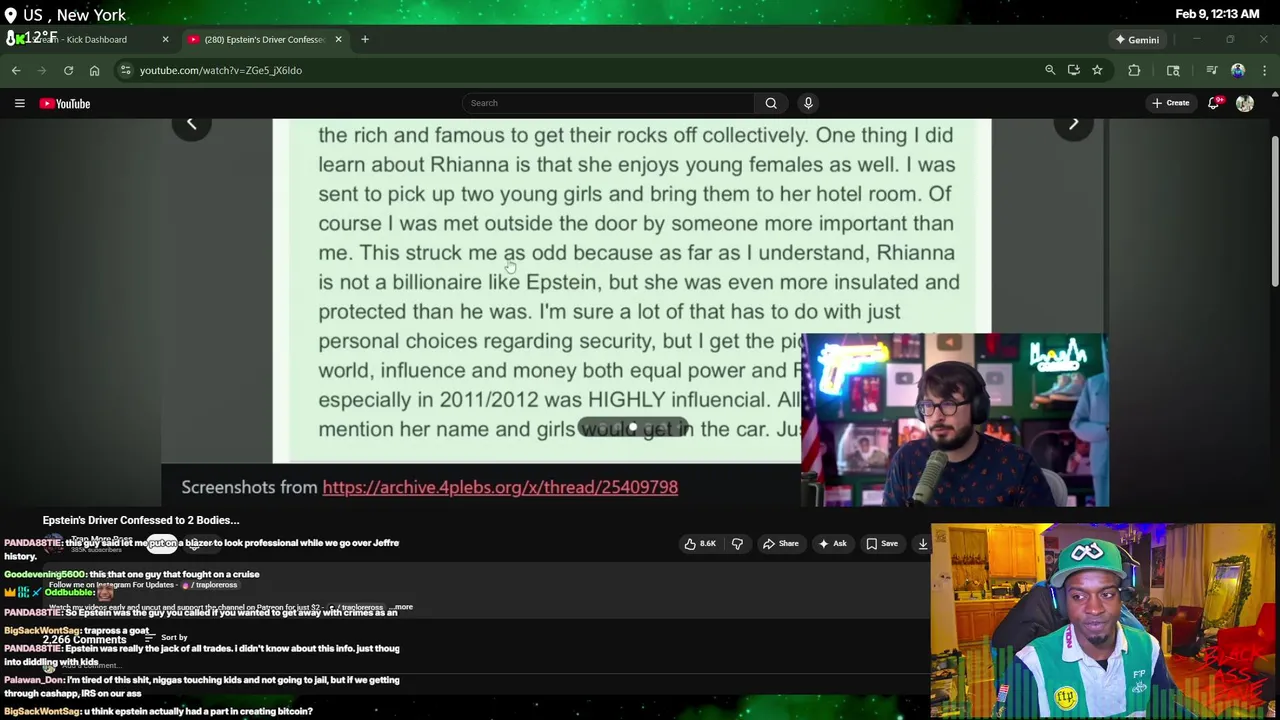Image resolution: width=1280 pixels, height=720 pixels.
Task: Open a new browser tab with plus
Action: coord(365,39)
